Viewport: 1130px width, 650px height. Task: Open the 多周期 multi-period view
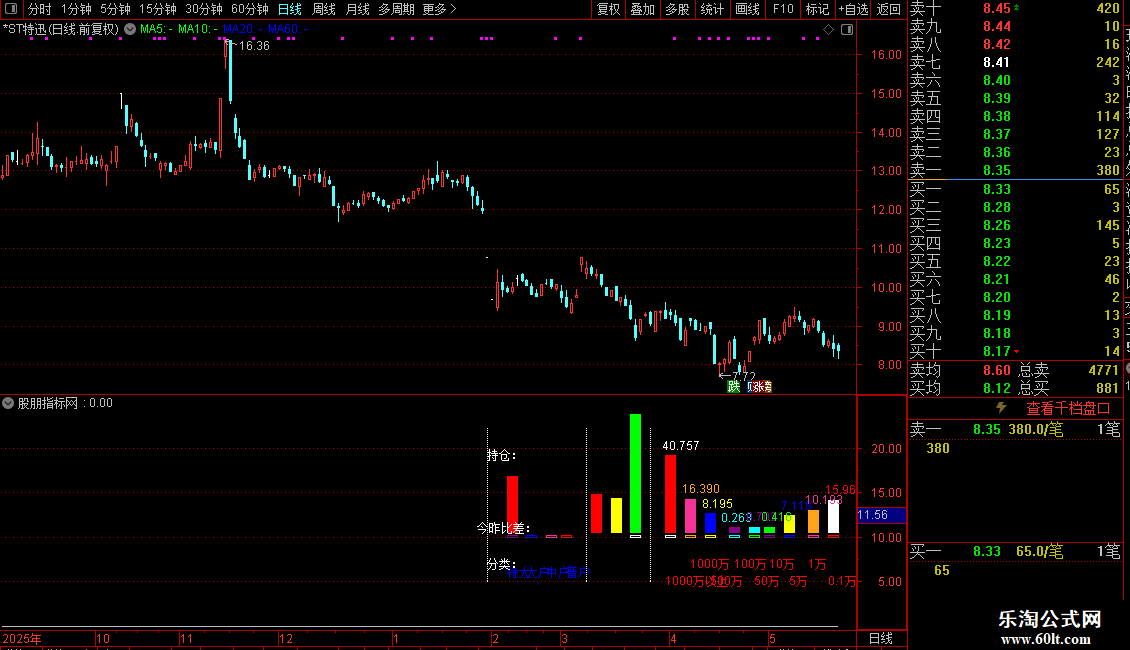pyautogui.click(x=396, y=9)
